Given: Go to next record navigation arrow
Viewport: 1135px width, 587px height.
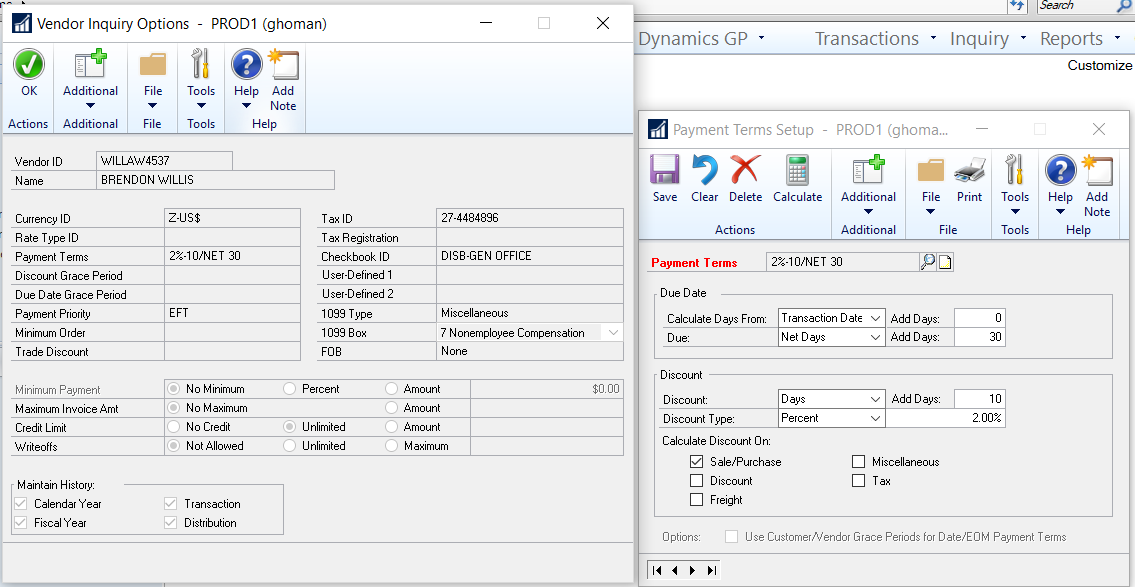Looking at the screenshot, I should [x=693, y=570].
